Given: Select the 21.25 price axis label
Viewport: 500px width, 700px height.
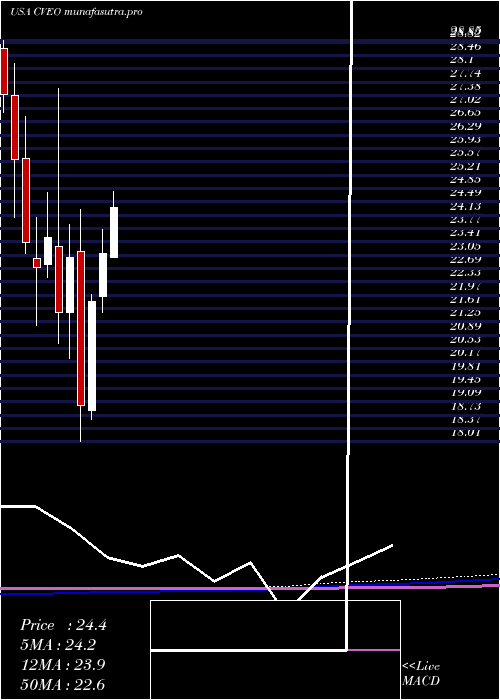Looking at the screenshot, I should [x=465, y=312].
